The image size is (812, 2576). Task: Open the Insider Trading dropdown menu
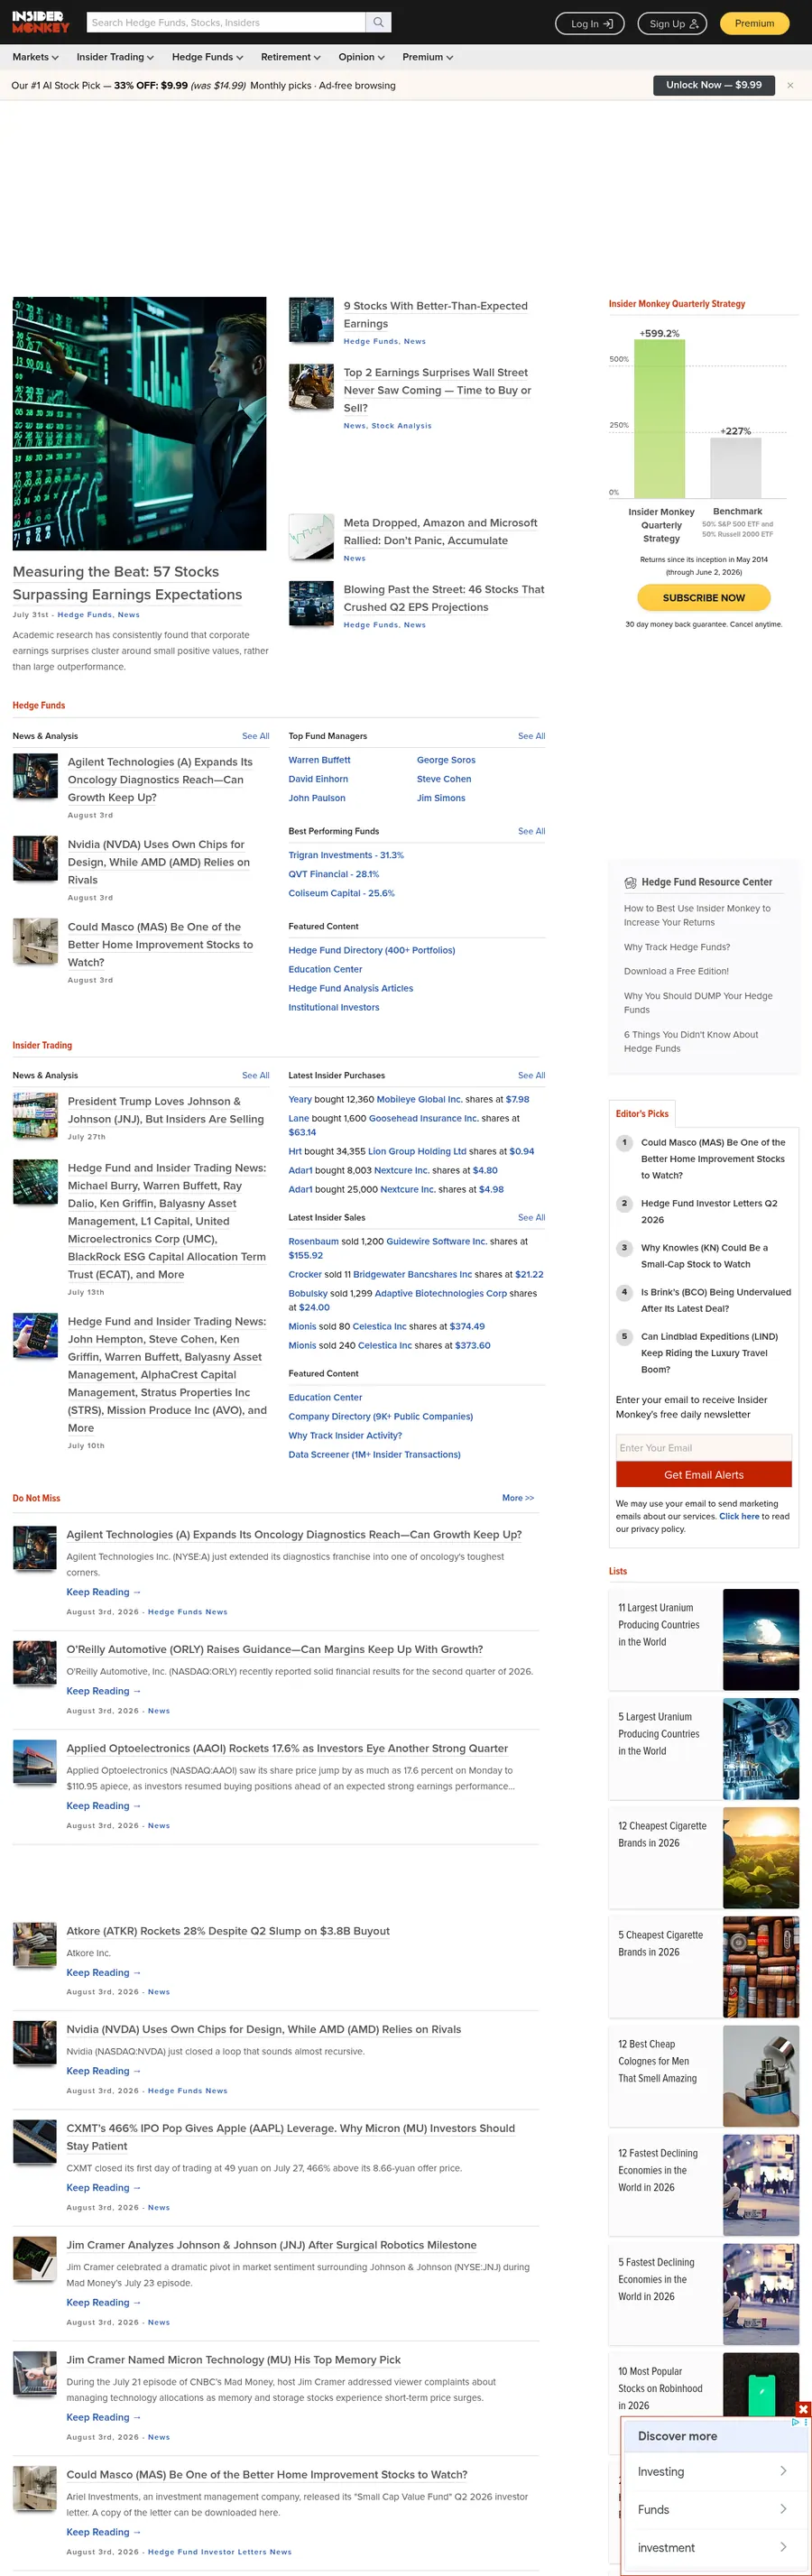115,57
